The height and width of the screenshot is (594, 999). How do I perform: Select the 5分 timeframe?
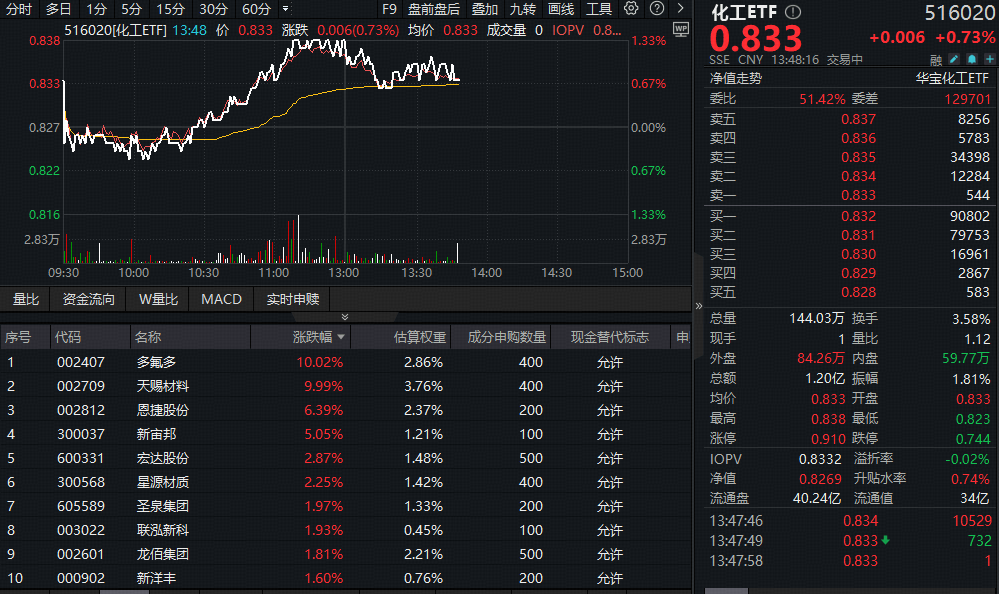tap(132, 9)
